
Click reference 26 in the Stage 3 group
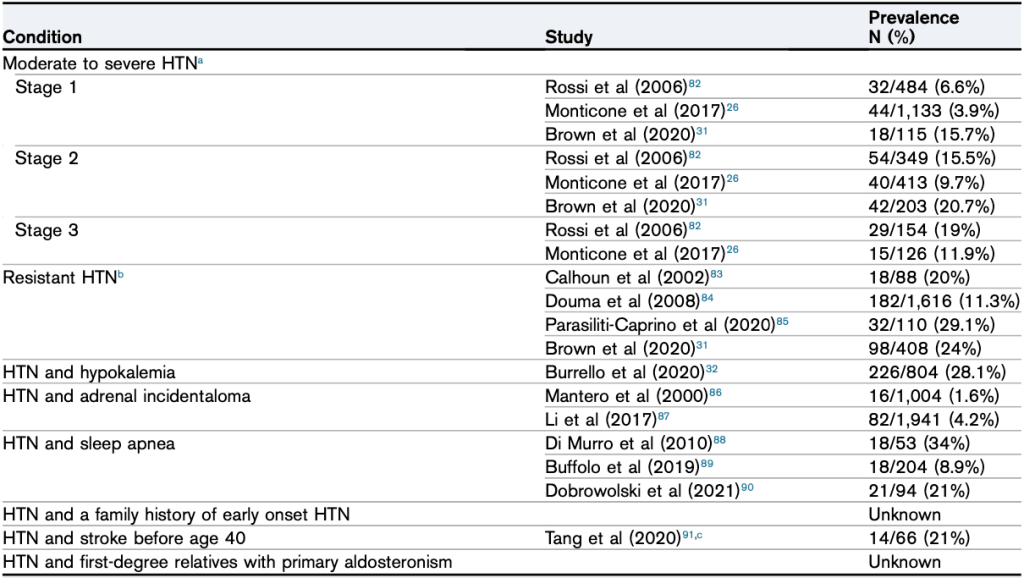pos(732,249)
